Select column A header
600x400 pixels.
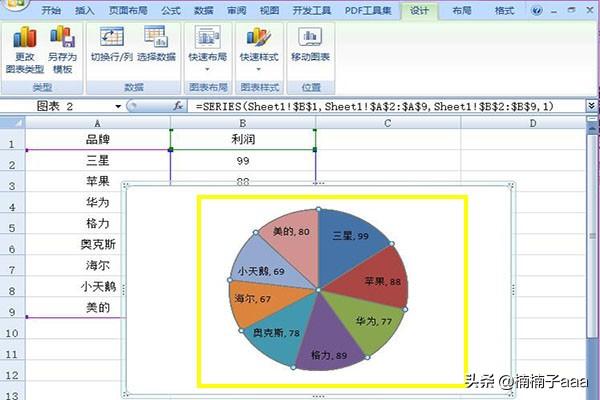pos(98,123)
